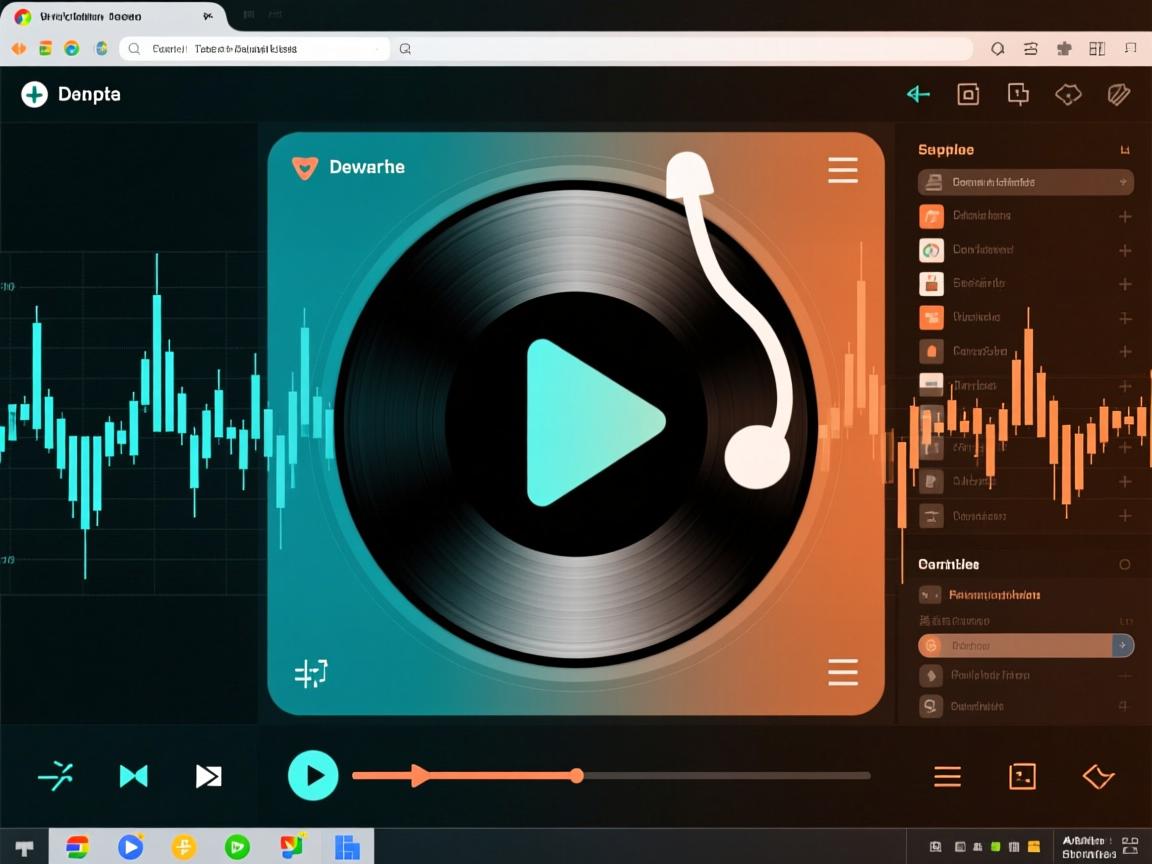The height and width of the screenshot is (864, 1152).
Task: Open the crop tool icon in the top toolbar
Action: click(x=967, y=94)
